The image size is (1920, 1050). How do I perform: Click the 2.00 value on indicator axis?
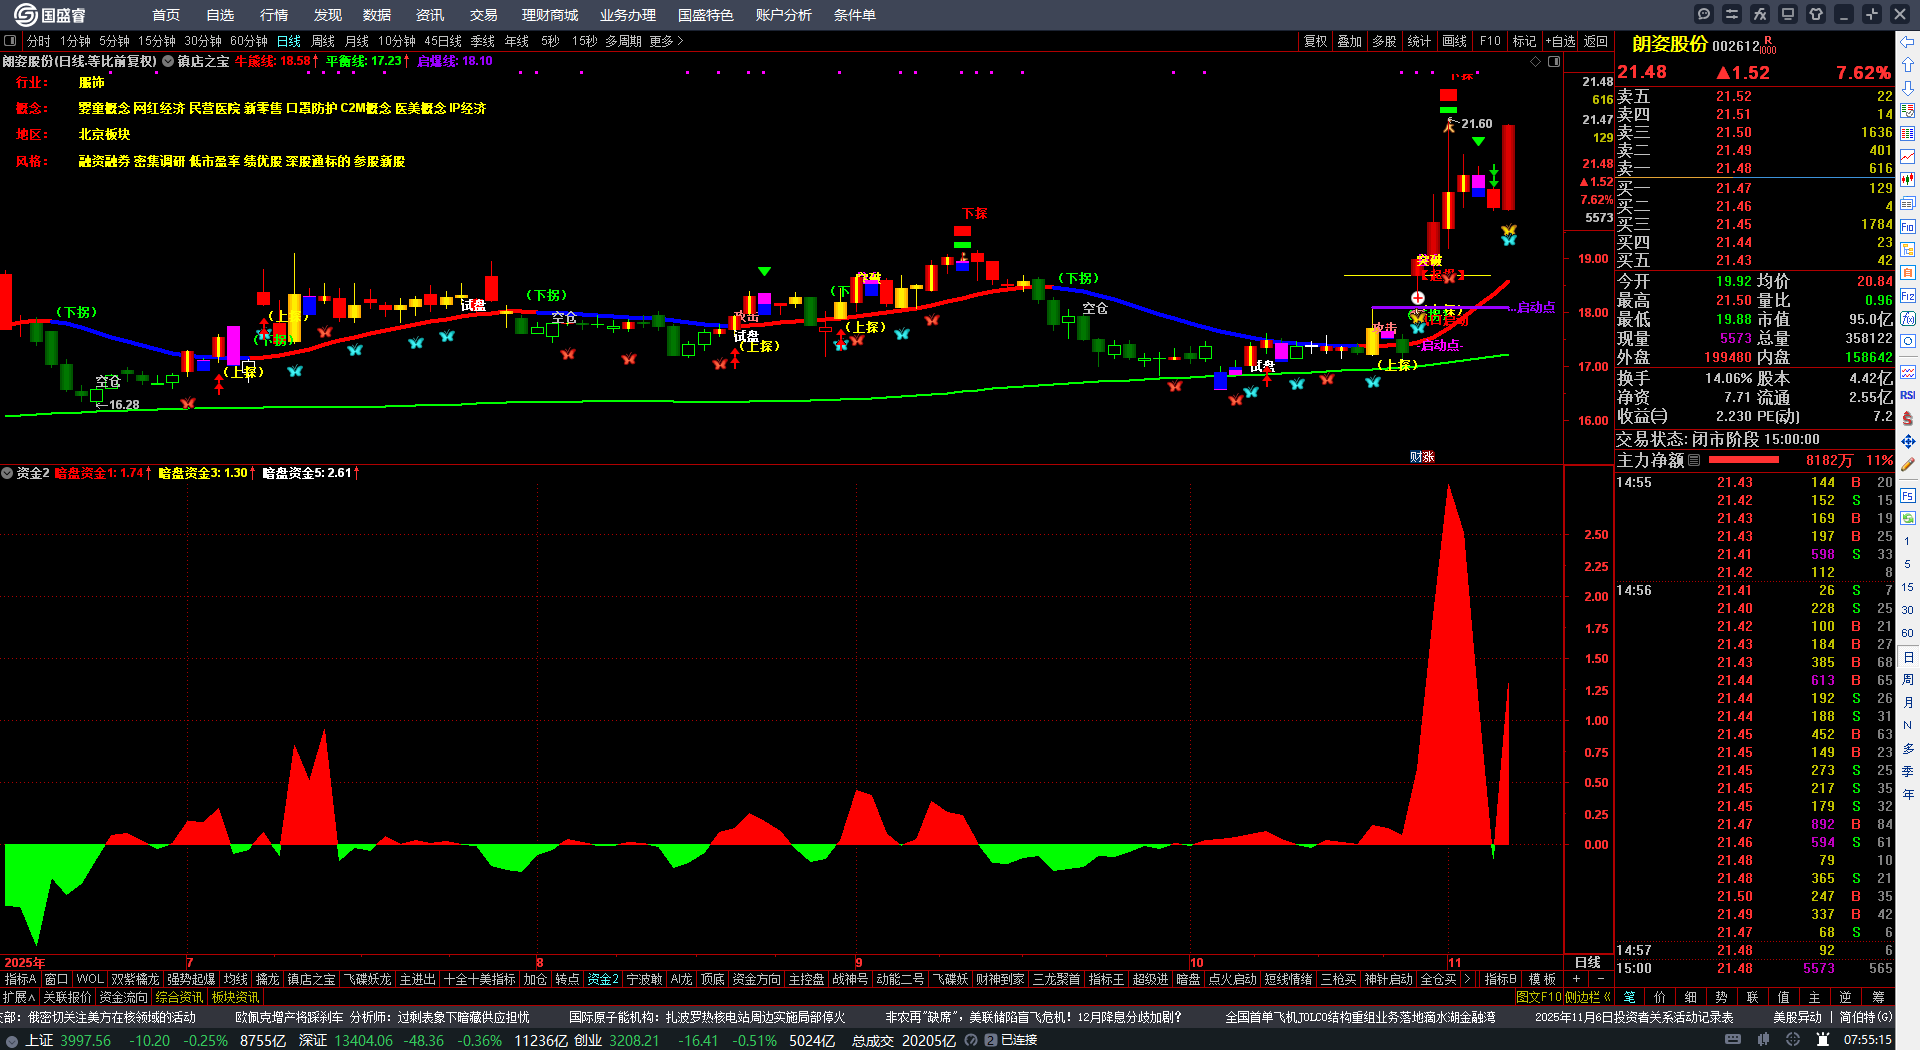1596,597
